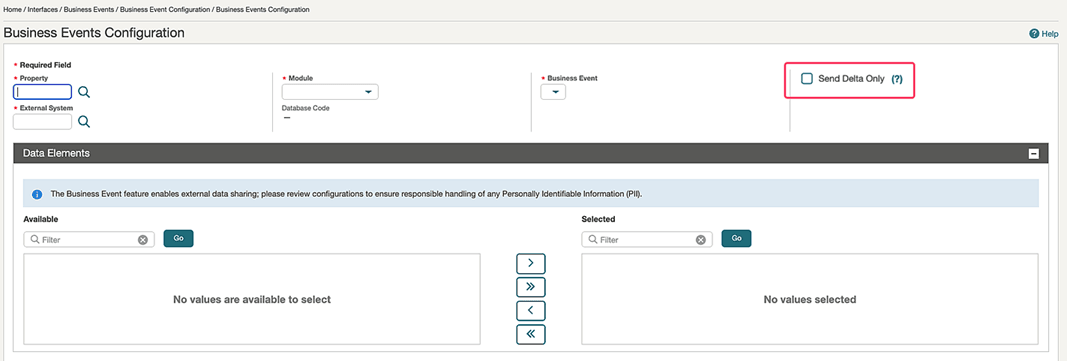
Task: Clear the Selected filter with X icon
Action: (701, 239)
